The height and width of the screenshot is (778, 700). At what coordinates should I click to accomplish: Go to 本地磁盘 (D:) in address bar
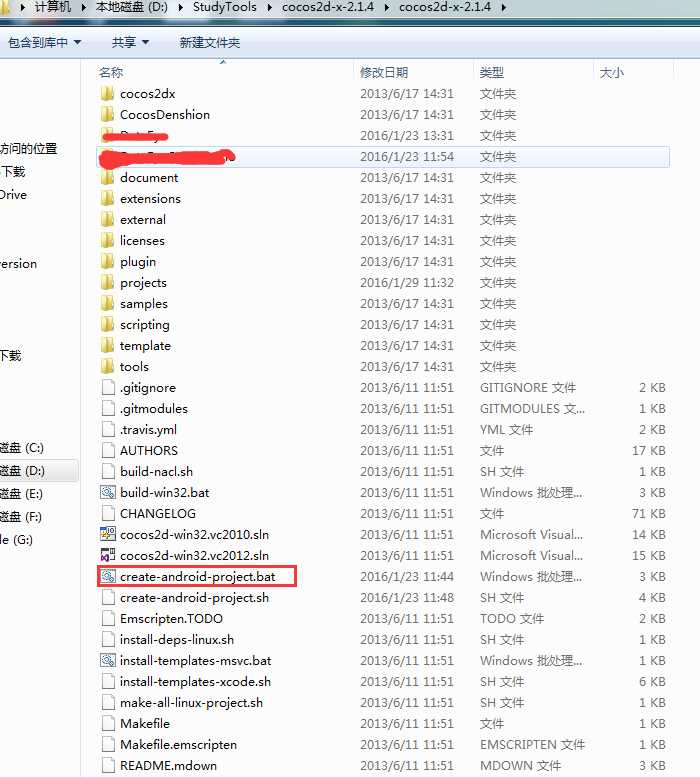[x=131, y=7]
